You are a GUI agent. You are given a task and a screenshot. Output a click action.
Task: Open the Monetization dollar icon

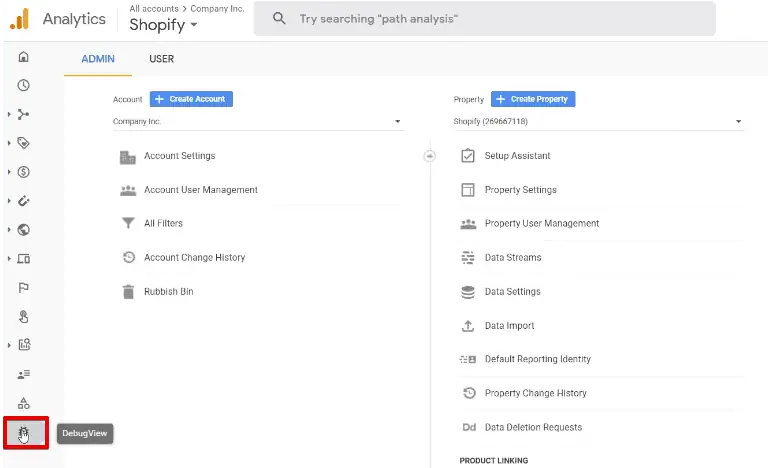point(24,172)
